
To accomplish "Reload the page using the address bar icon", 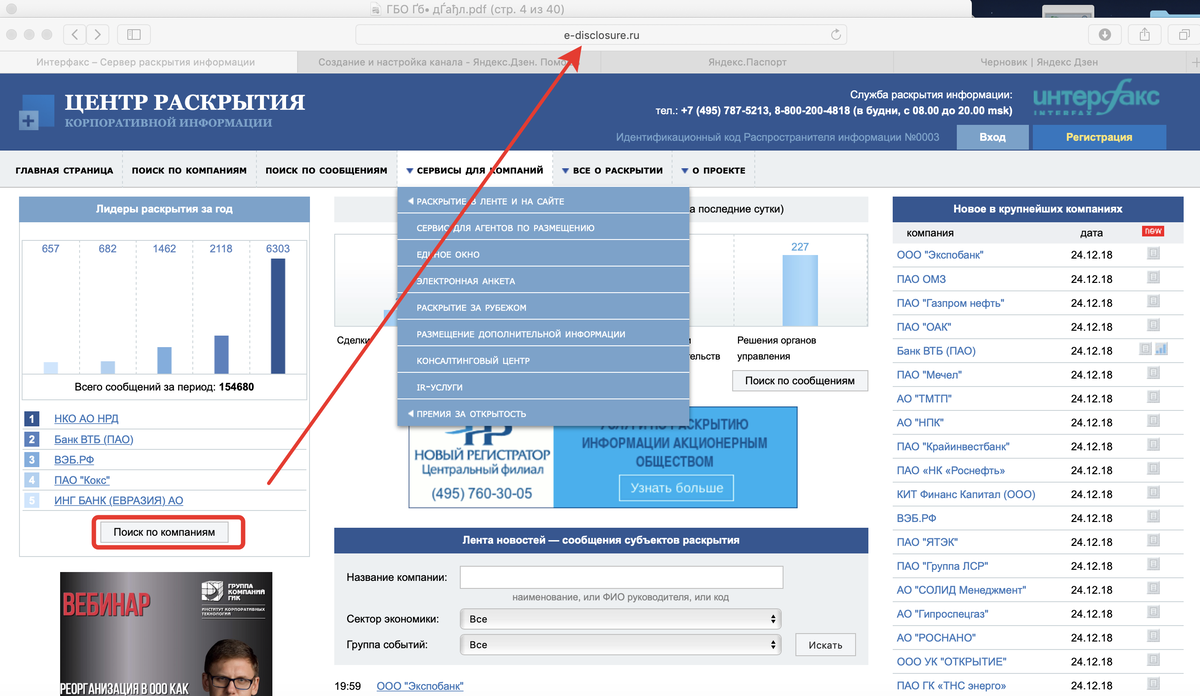I will point(835,34).
